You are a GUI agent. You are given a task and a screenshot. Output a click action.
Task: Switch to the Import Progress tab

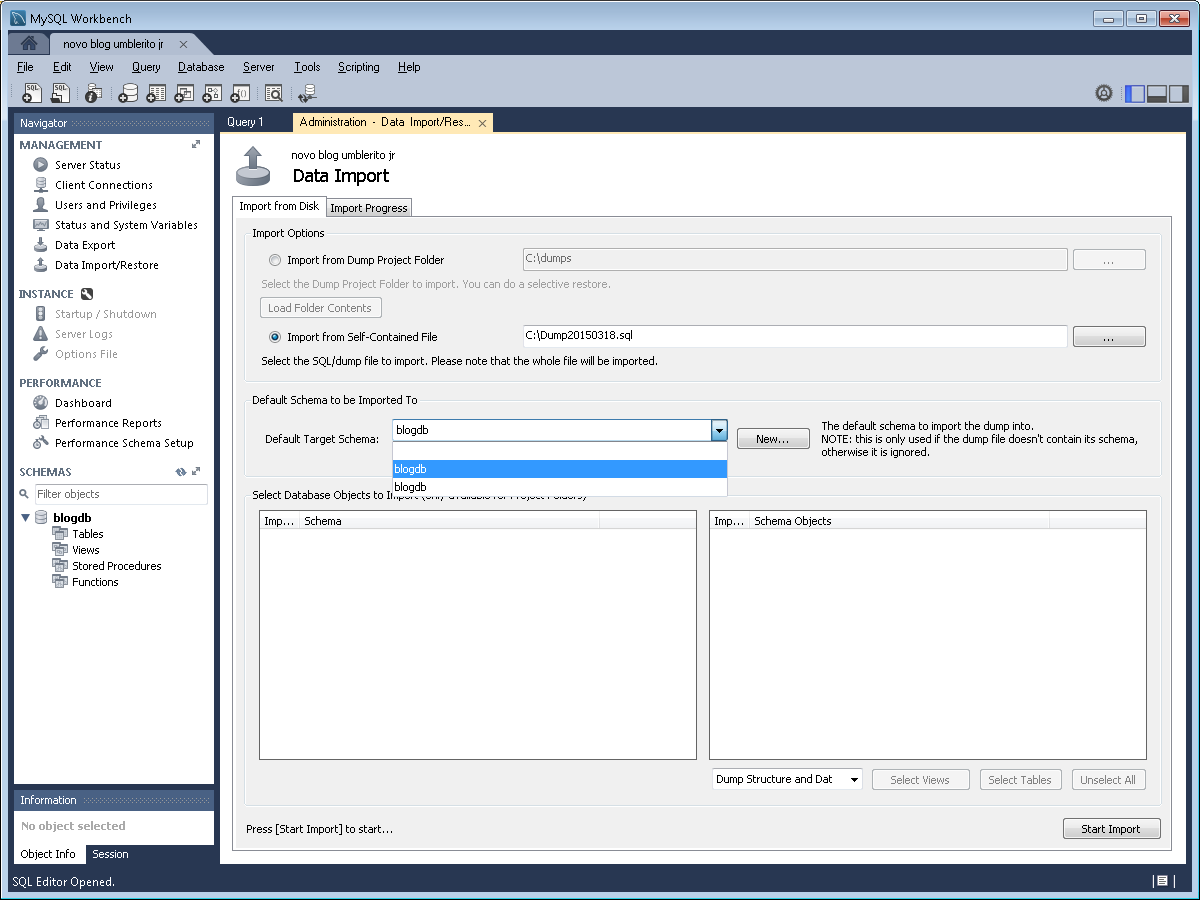(368, 207)
